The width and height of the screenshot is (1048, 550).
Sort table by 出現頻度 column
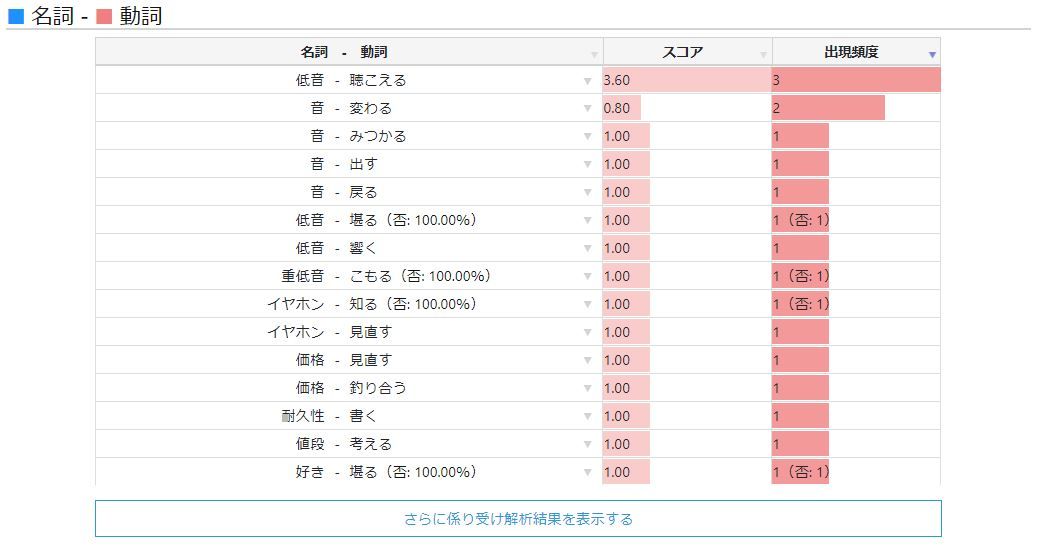[x=851, y=52]
